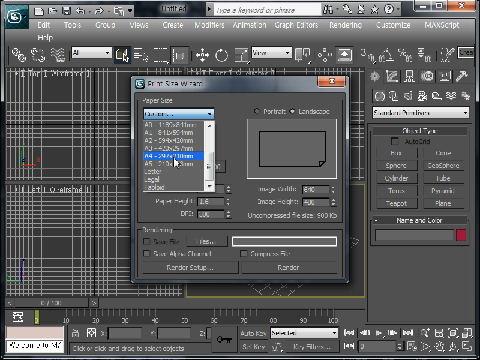Enable the Save Alpha Channel checkbox

tap(146, 254)
